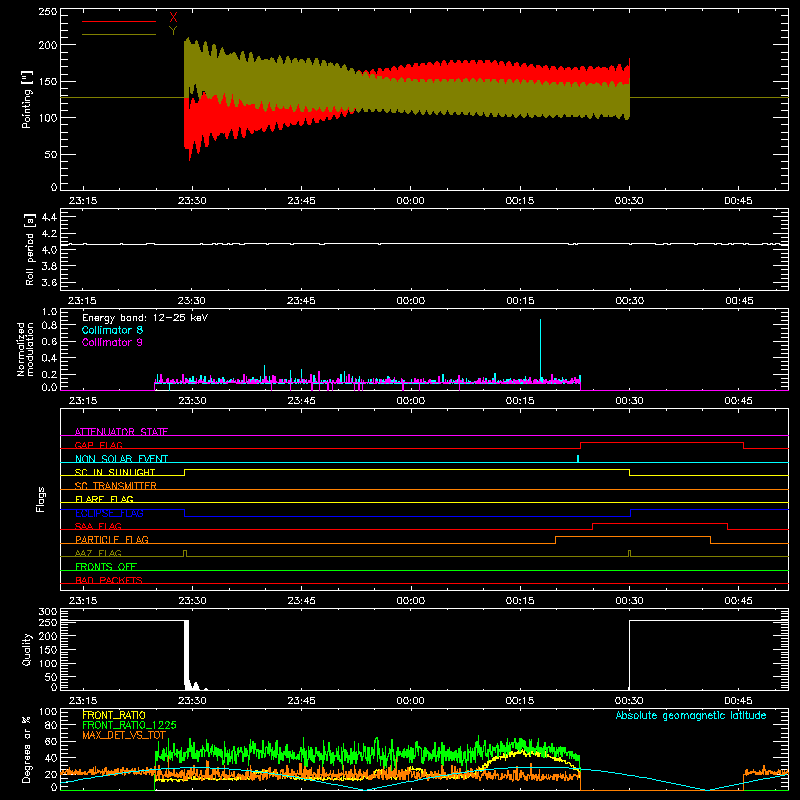Click the SC_IN_SUNLIGHT flag label
This screenshot has height=800, width=800.
point(115,472)
